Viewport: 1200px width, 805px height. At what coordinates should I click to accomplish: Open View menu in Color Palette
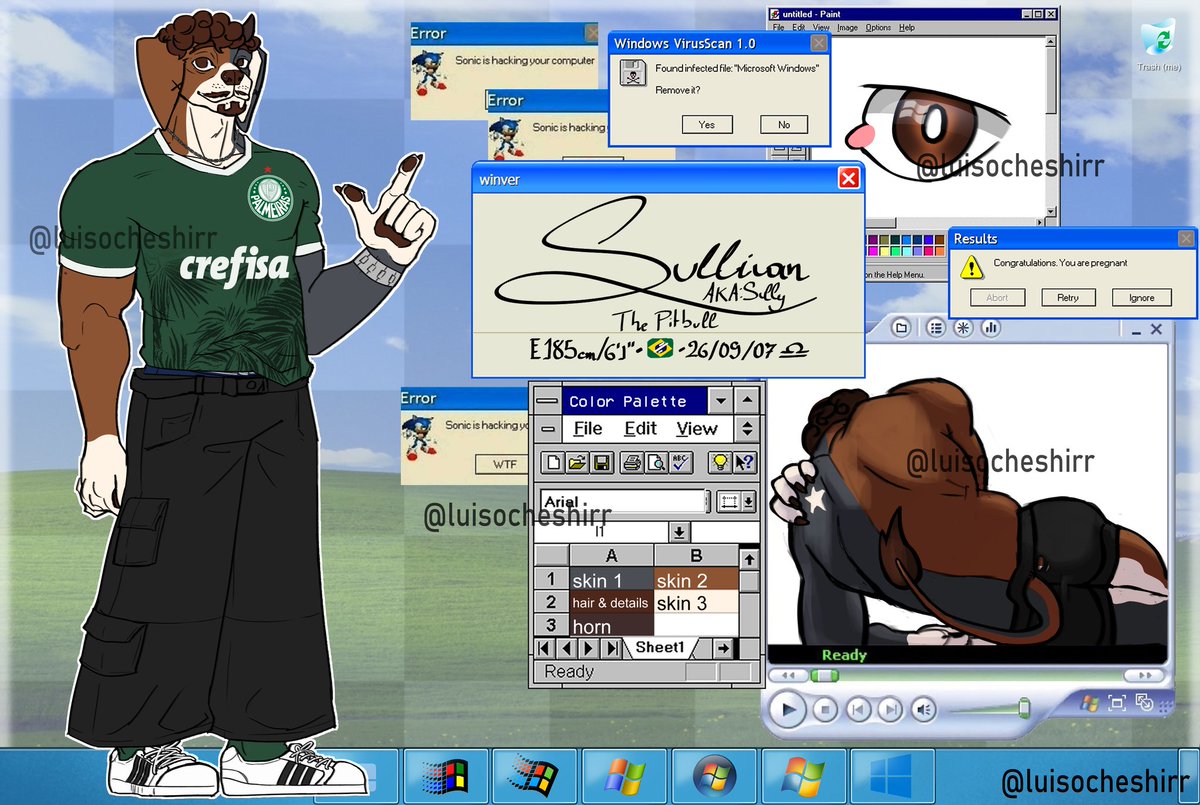tap(697, 429)
